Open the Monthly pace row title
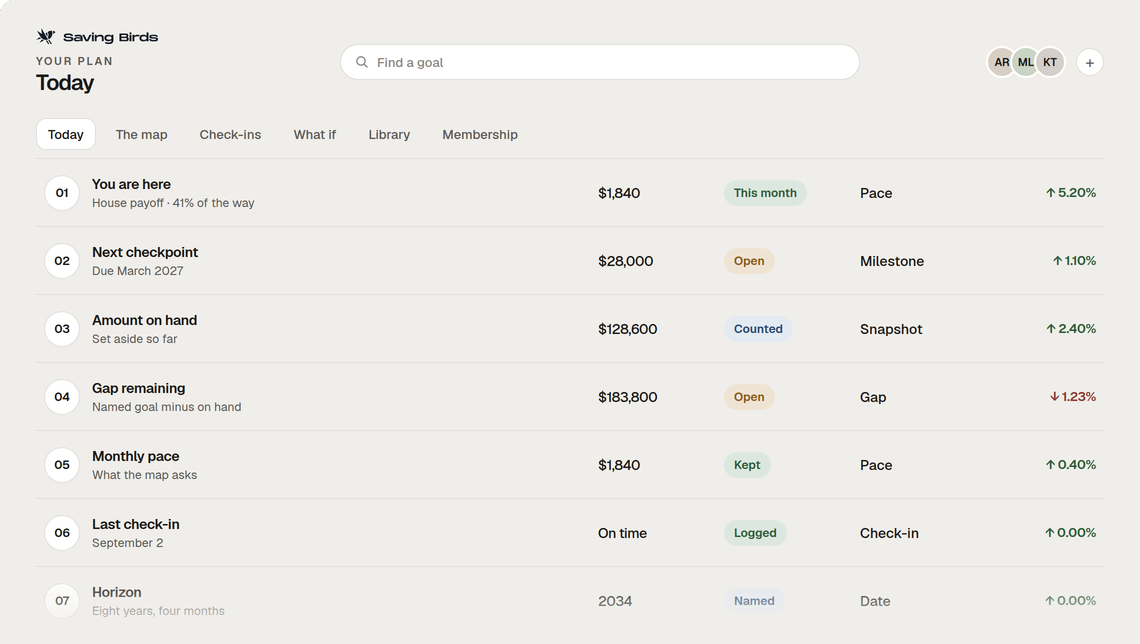The width and height of the screenshot is (1140, 644). tap(135, 456)
